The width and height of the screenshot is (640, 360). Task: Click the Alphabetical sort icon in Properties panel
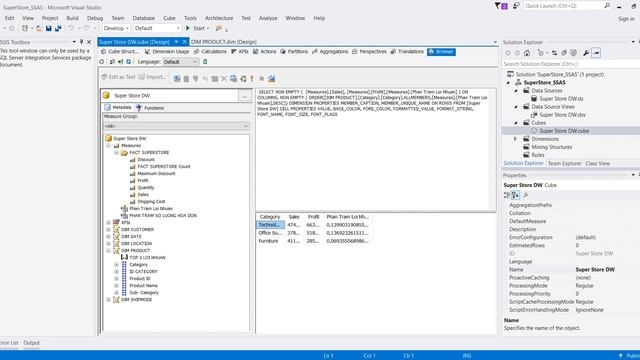[516, 195]
